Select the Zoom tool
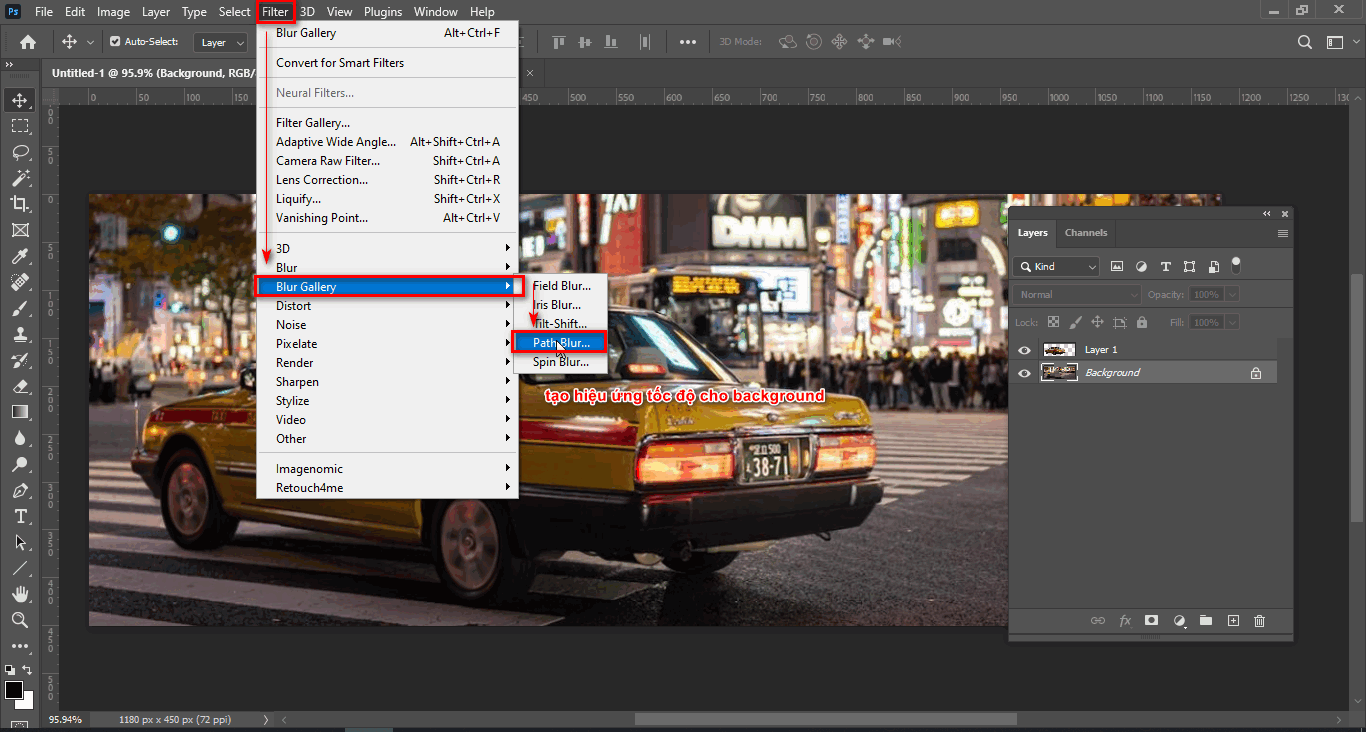This screenshot has width=1366, height=732. coord(20,620)
